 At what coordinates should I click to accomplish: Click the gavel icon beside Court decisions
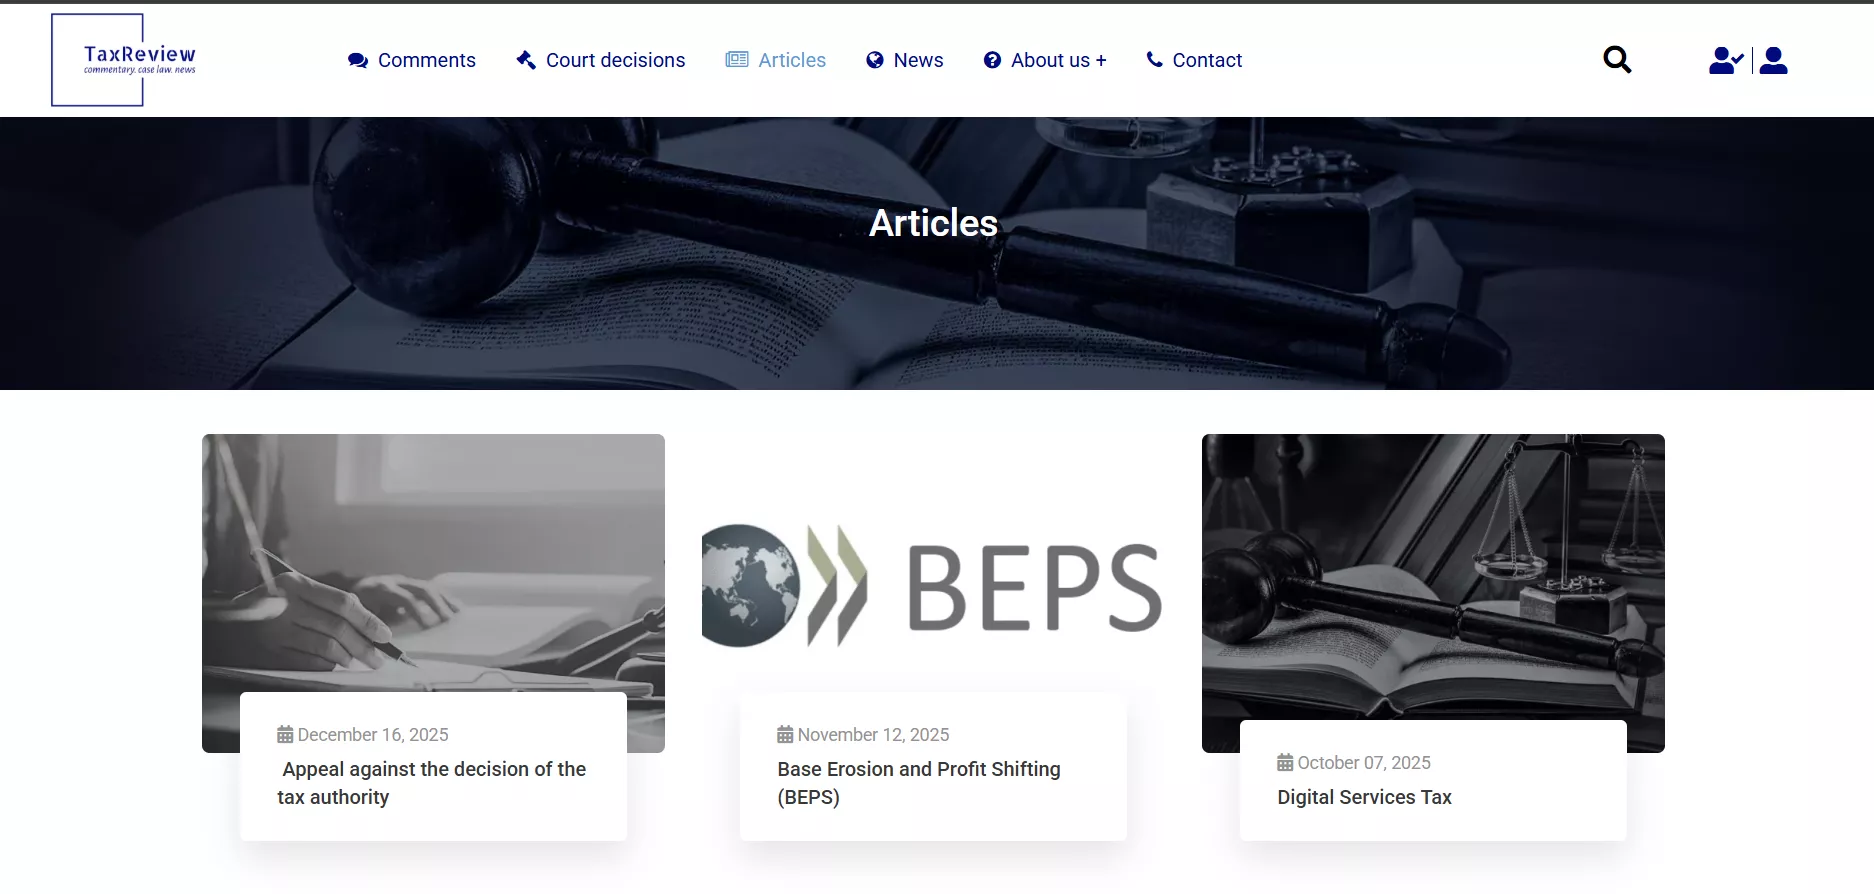[526, 60]
